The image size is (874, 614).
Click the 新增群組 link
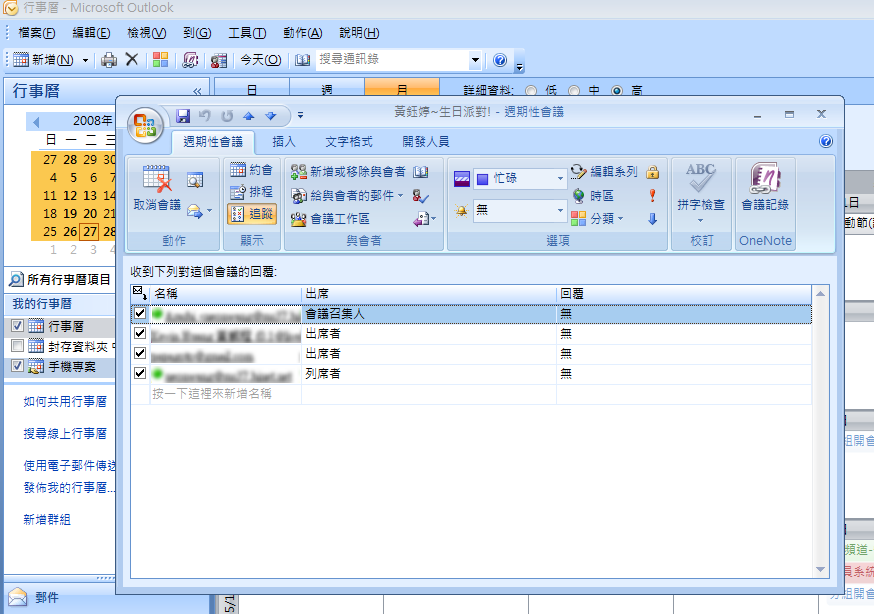tap(47, 520)
